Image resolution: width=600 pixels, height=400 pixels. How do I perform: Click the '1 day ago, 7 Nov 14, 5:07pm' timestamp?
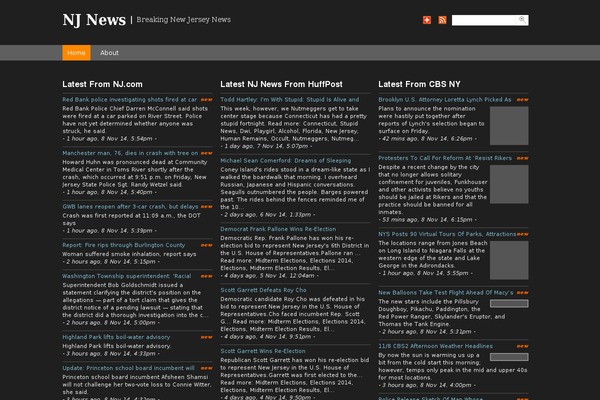click(x=266, y=146)
